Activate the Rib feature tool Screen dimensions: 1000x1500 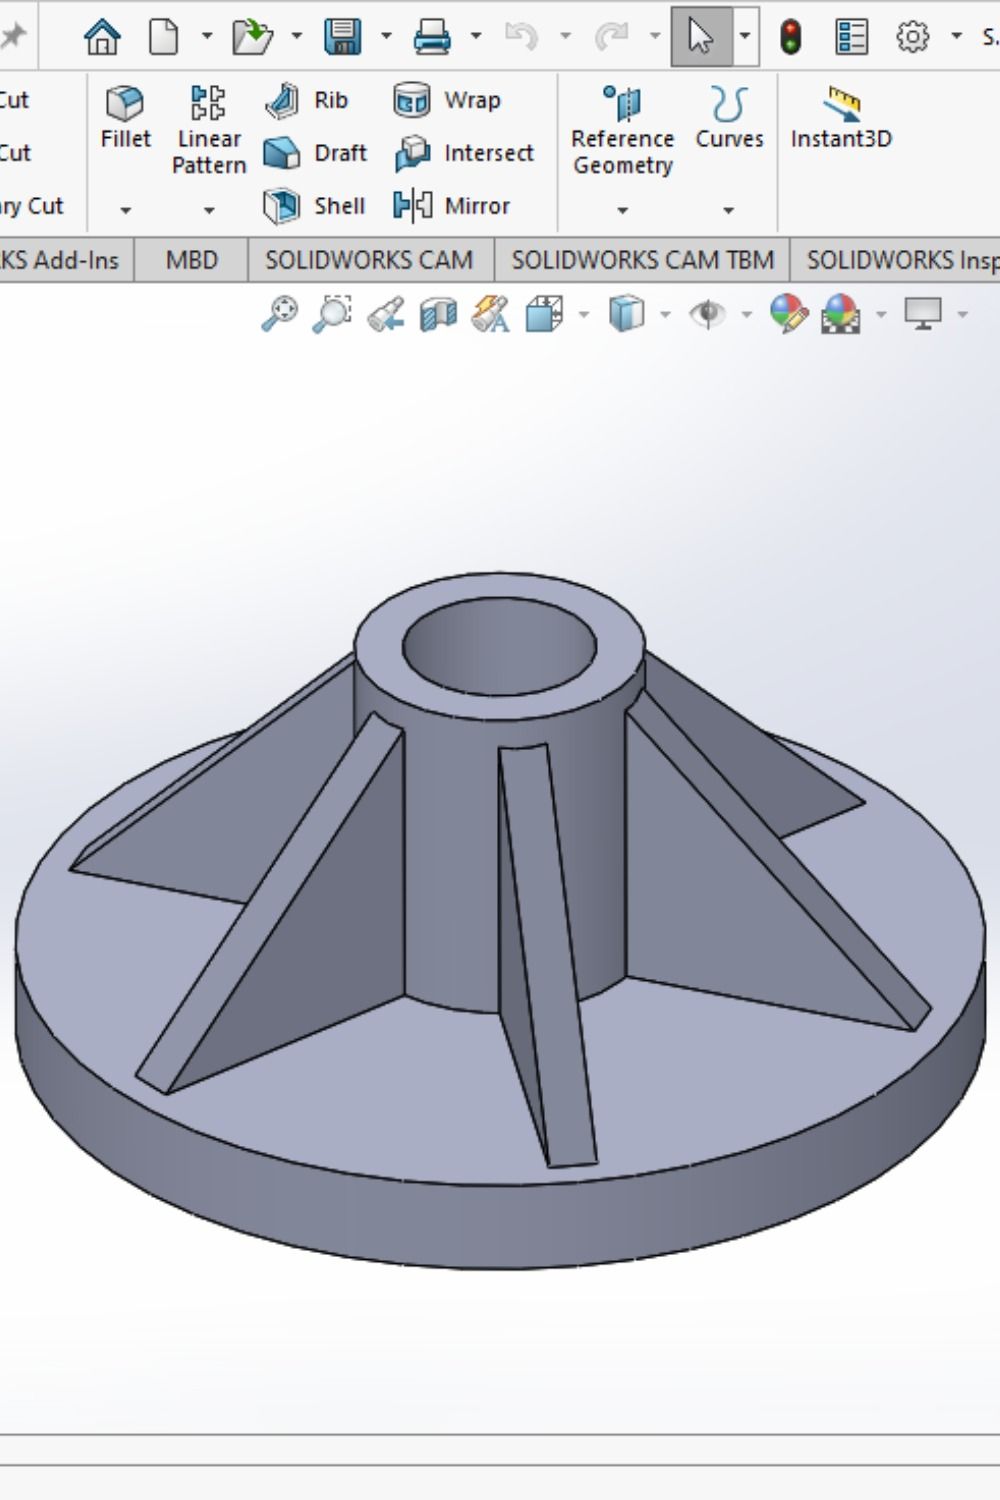[x=310, y=100]
